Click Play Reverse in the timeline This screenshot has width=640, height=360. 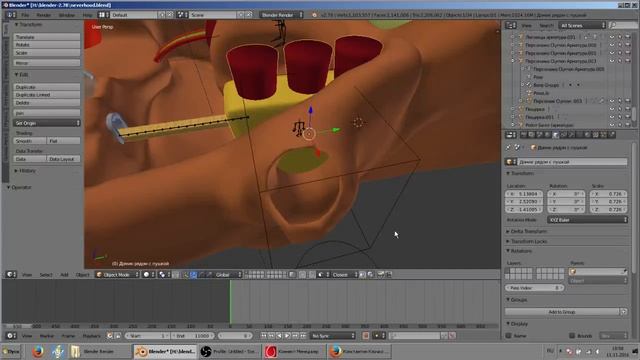click(x=279, y=336)
